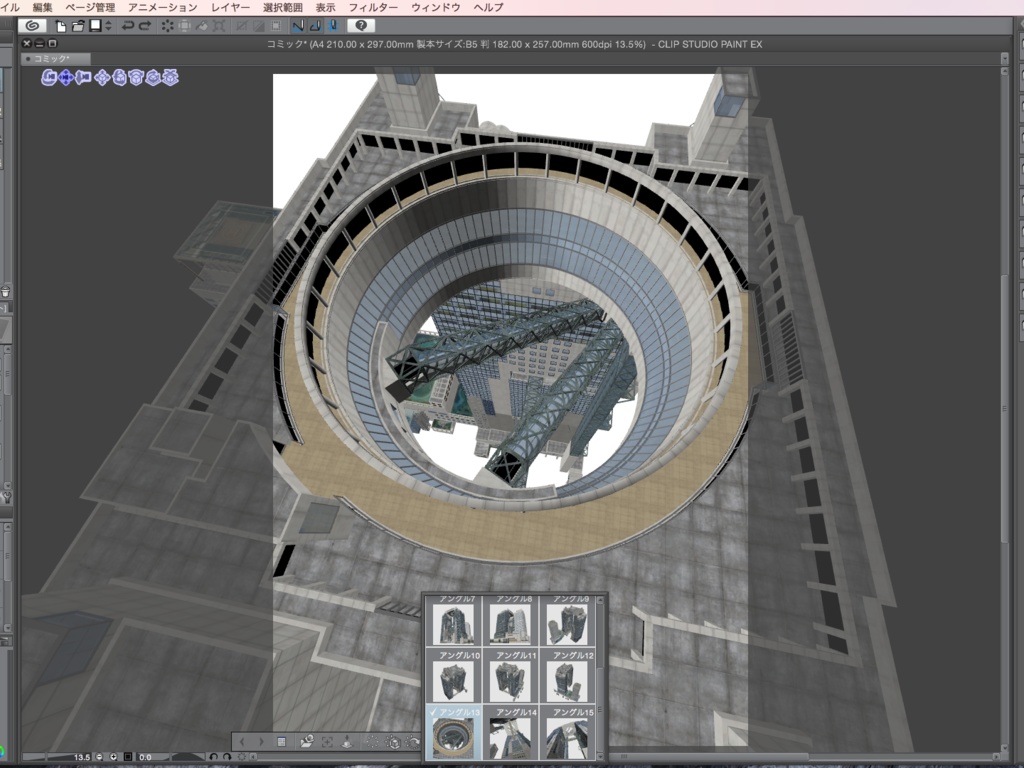1024x768 pixels.
Task: Click the fill bucket toolbar icon
Action: point(202,26)
